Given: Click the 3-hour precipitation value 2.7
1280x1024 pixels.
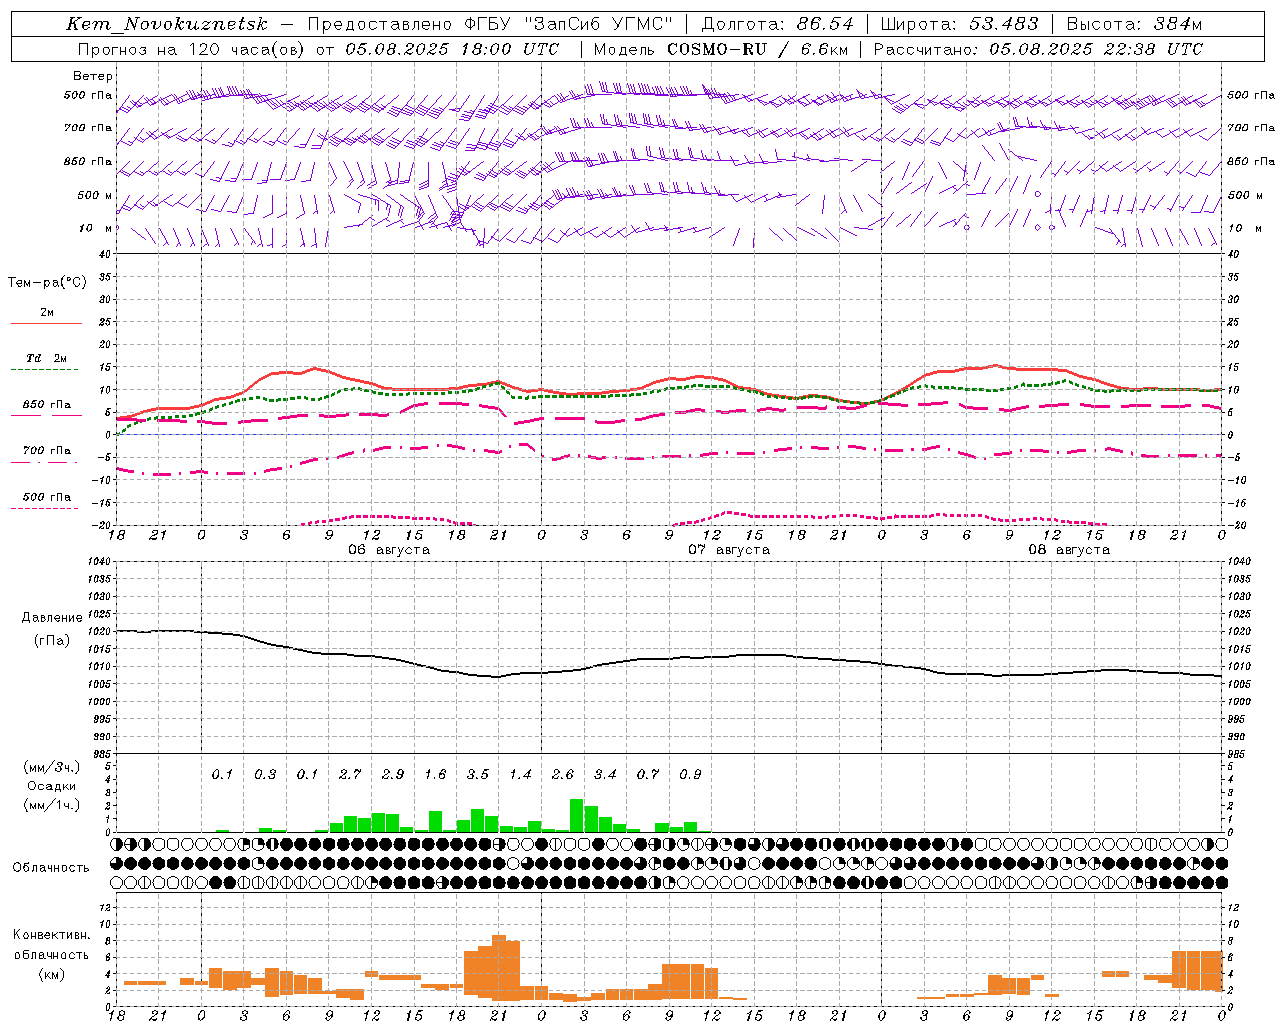Looking at the screenshot, I should (350, 775).
